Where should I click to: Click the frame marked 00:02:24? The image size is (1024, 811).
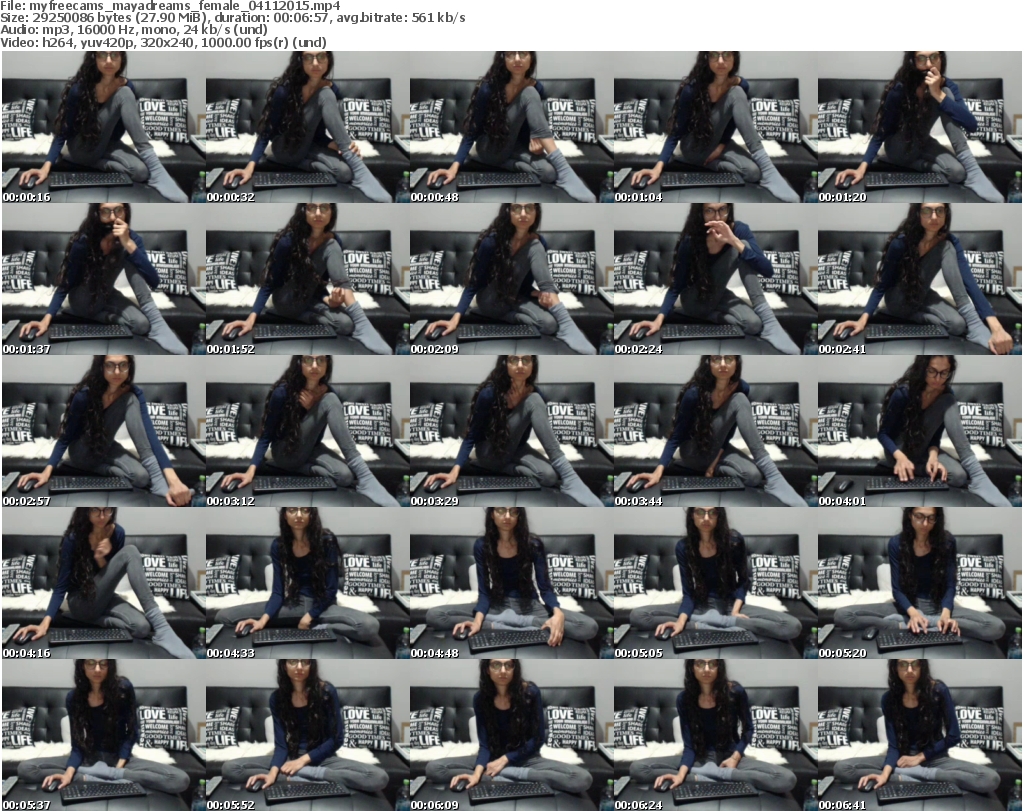click(716, 279)
